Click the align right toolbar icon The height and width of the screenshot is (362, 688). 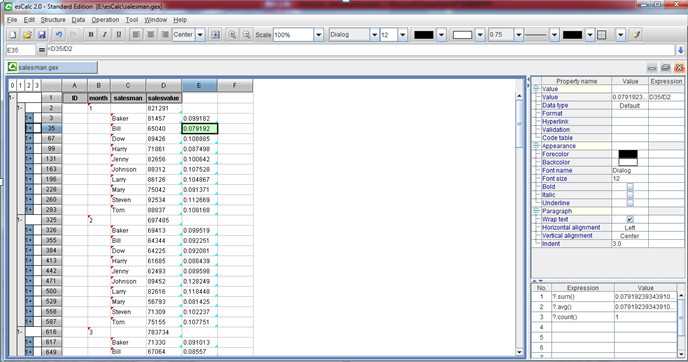point(165,35)
